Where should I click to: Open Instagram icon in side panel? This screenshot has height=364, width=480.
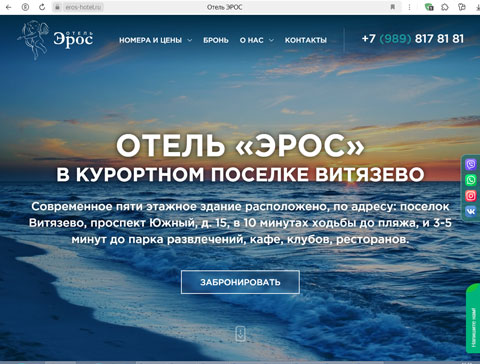point(471,196)
